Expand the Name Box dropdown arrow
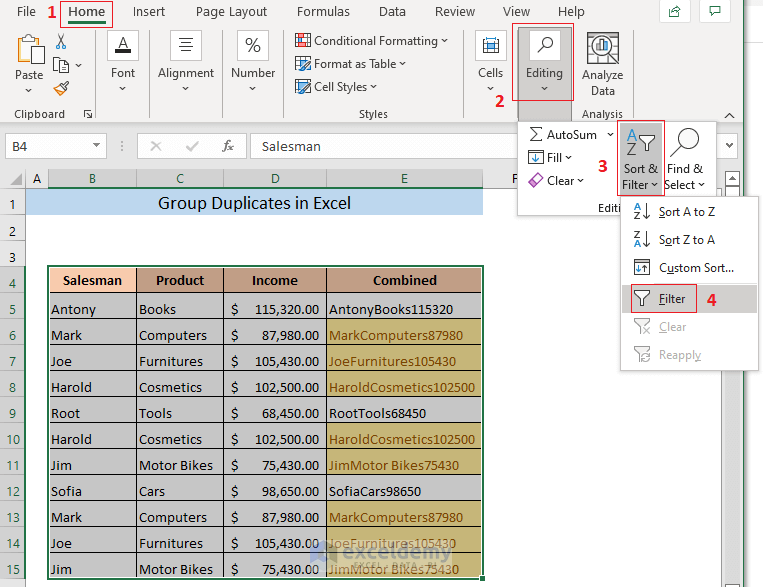The width and height of the screenshot is (763, 587). [x=96, y=146]
